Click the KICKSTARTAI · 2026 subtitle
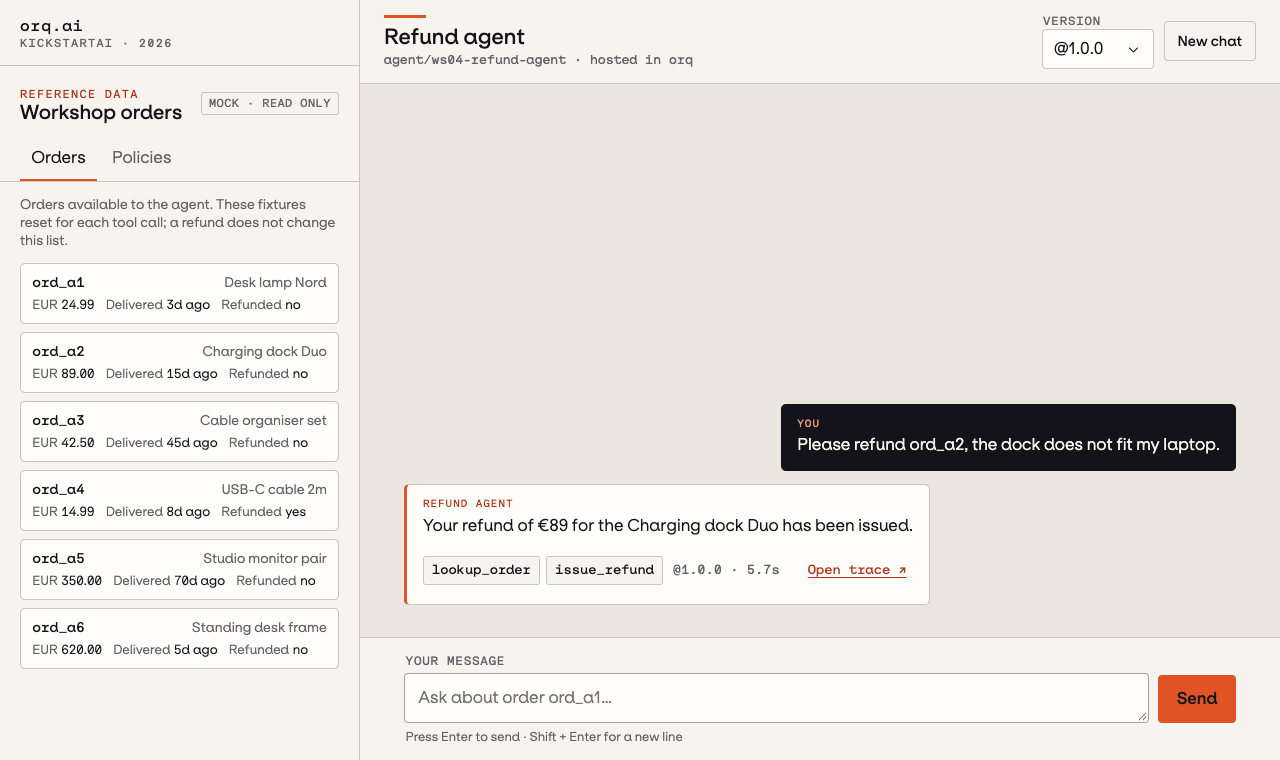This screenshot has height=760, width=1280. (96, 43)
